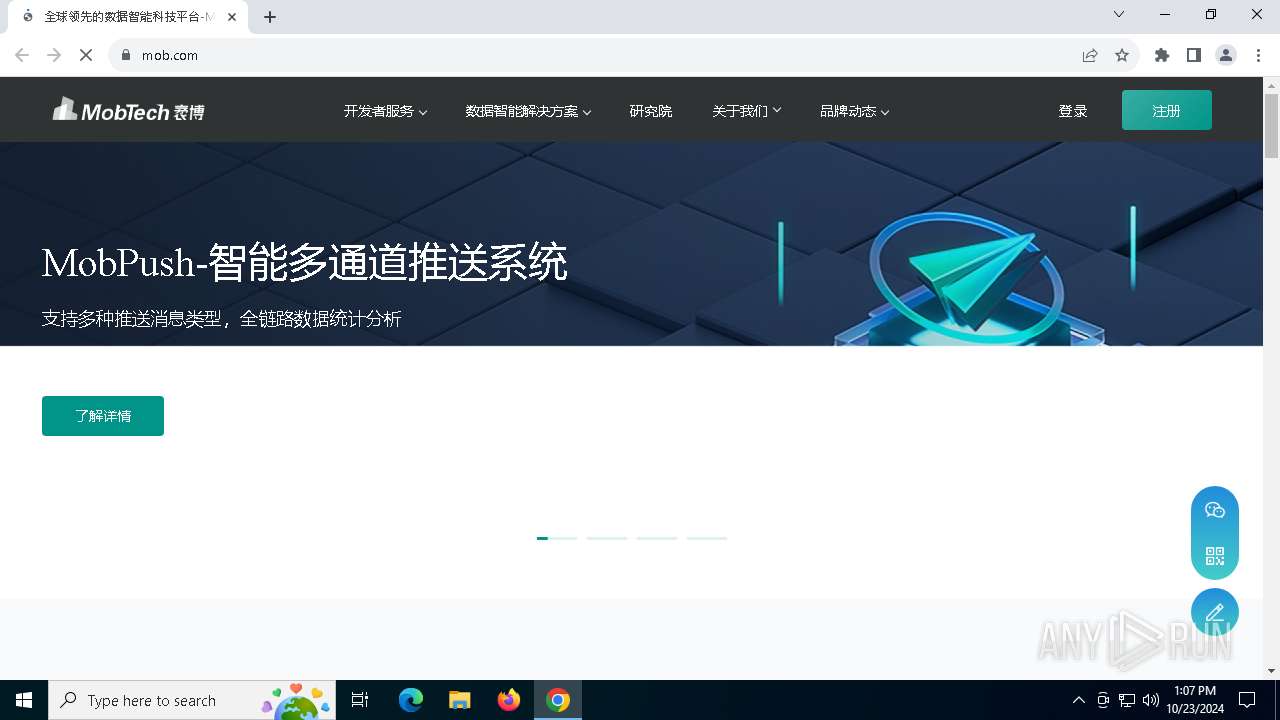The image size is (1280, 720).
Task: Open the volume control in system tray
Action: point(1151,700)
